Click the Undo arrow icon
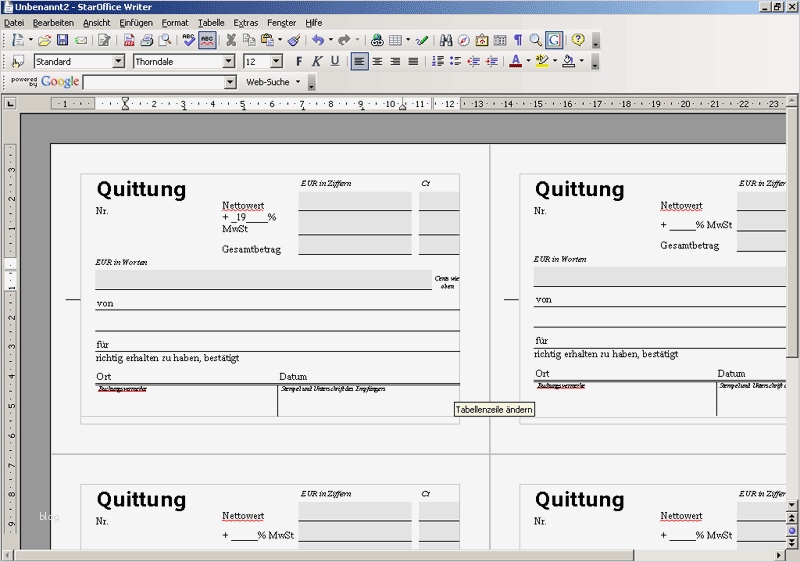 tap(317, 41)
